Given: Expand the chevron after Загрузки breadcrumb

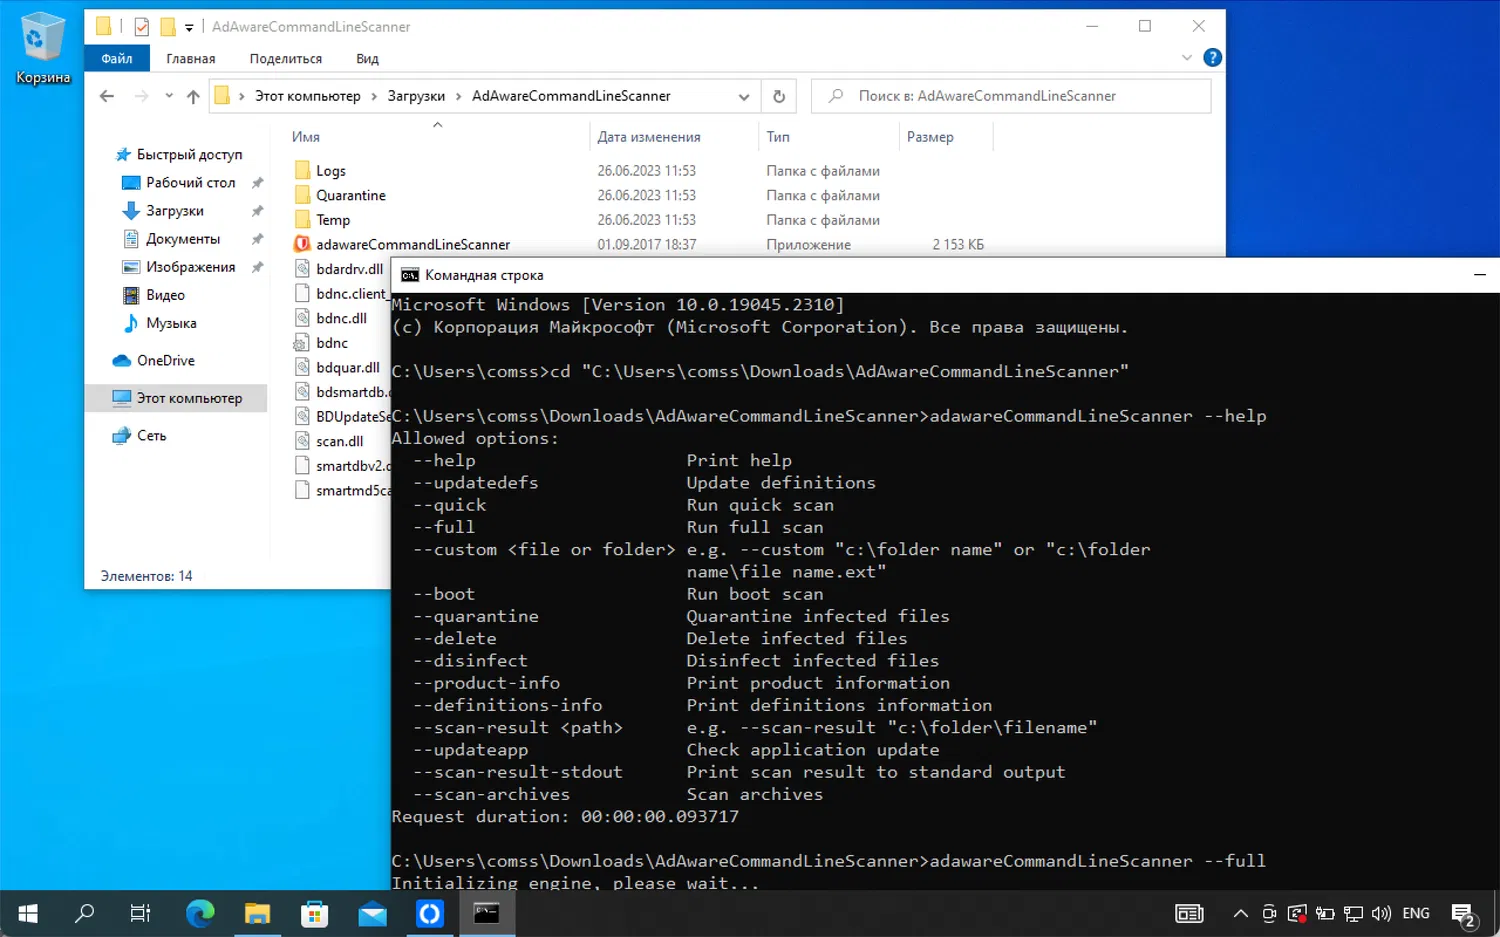Looking at the screenshot, I should click(459, 96).
